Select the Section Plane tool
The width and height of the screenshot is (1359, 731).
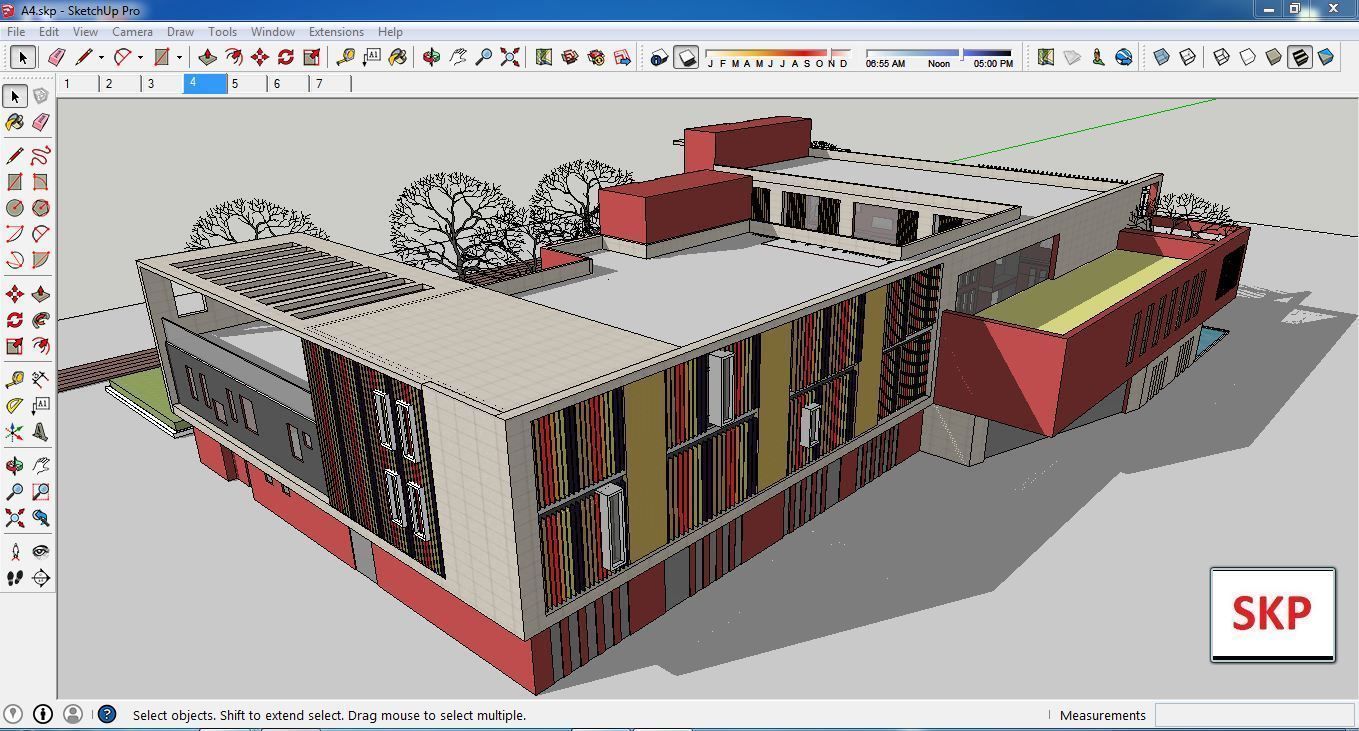coord(41,578)
